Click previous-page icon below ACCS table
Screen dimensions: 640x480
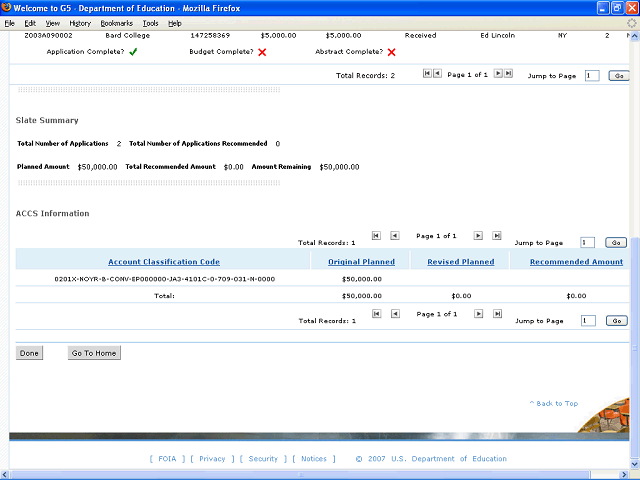(395, 313)
